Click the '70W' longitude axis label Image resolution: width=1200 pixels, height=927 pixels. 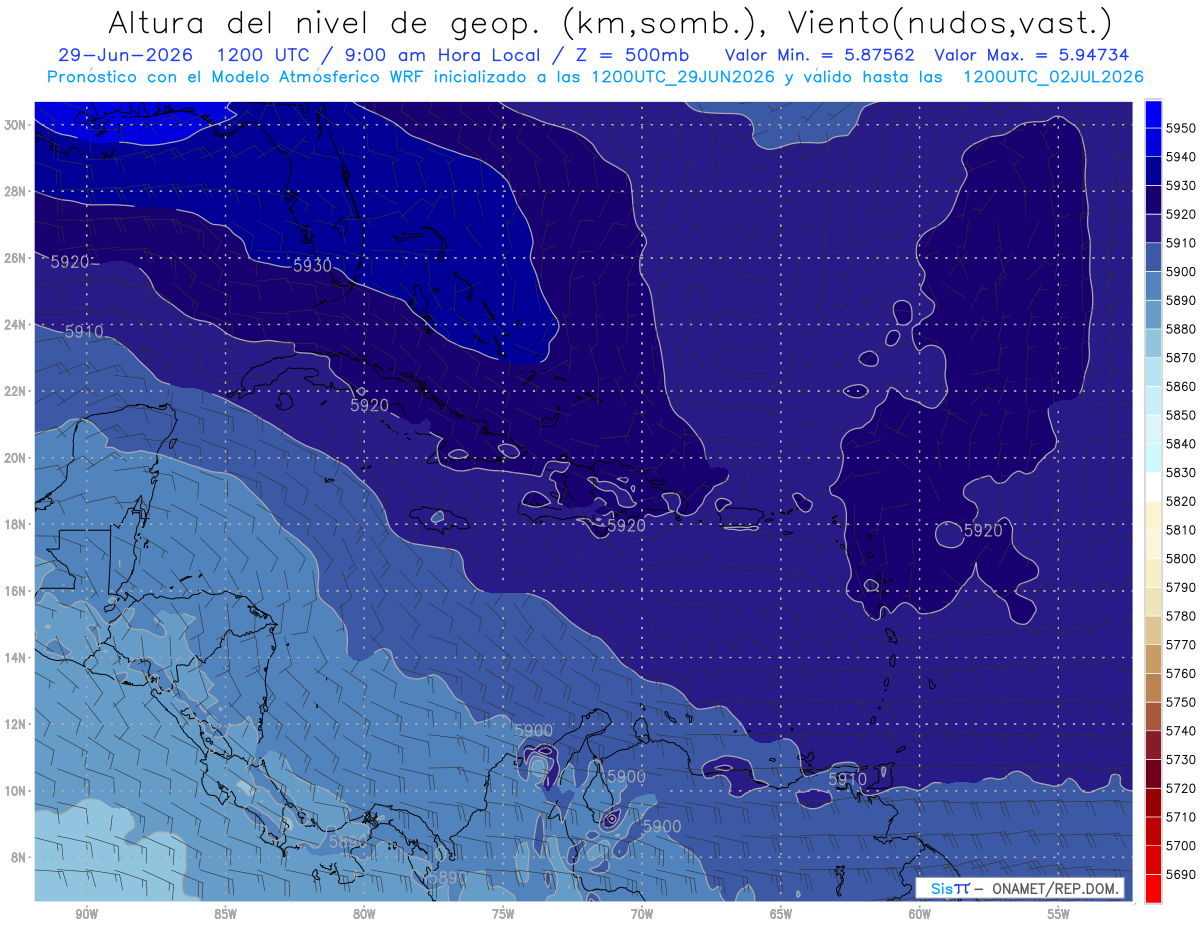coord(642,915)
